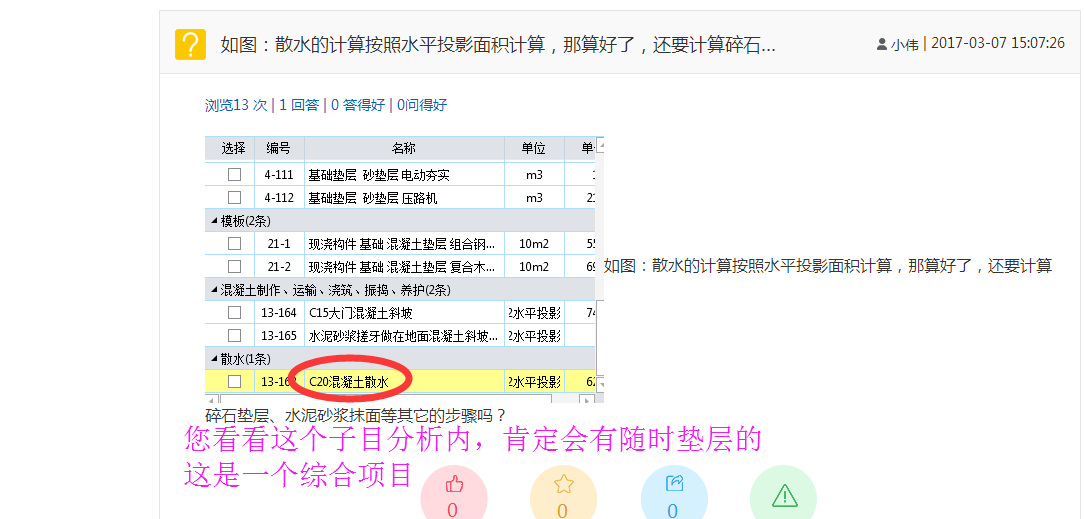Click the code cell 13-165
1085x519 pixels.
pyautogui.click(x=279, y=336)
